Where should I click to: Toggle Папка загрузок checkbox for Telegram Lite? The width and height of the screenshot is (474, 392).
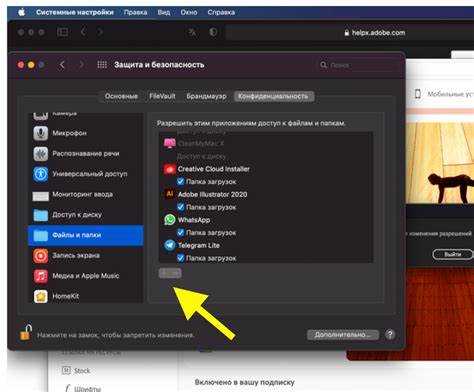(180, 258)
